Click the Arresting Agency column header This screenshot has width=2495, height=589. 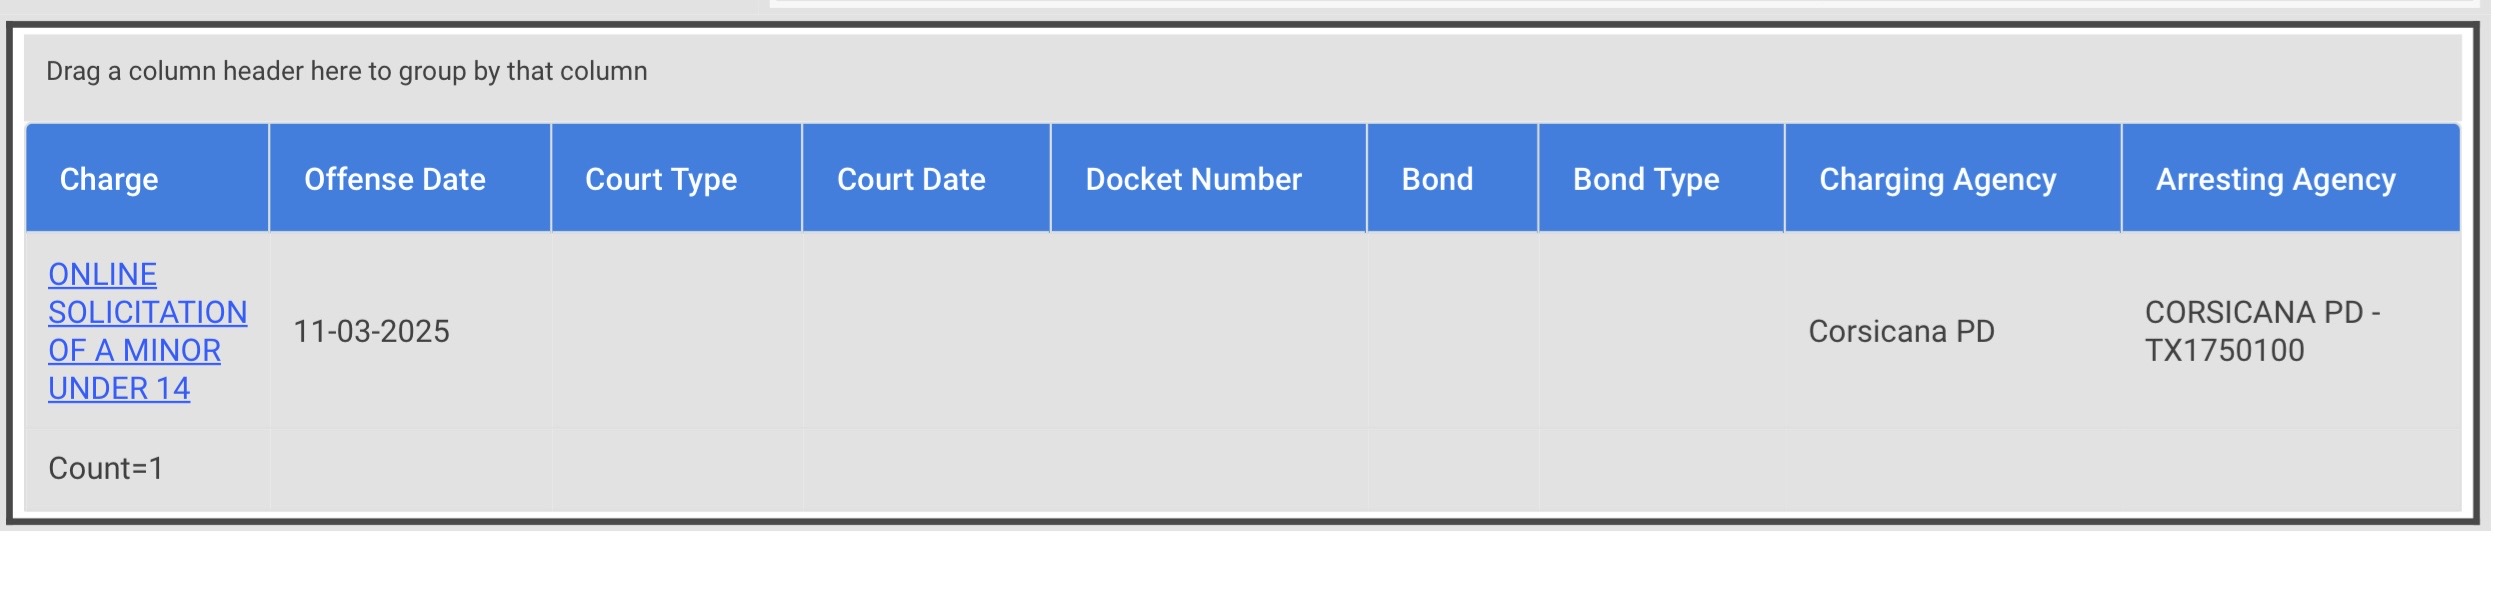tap(2275, 179)
